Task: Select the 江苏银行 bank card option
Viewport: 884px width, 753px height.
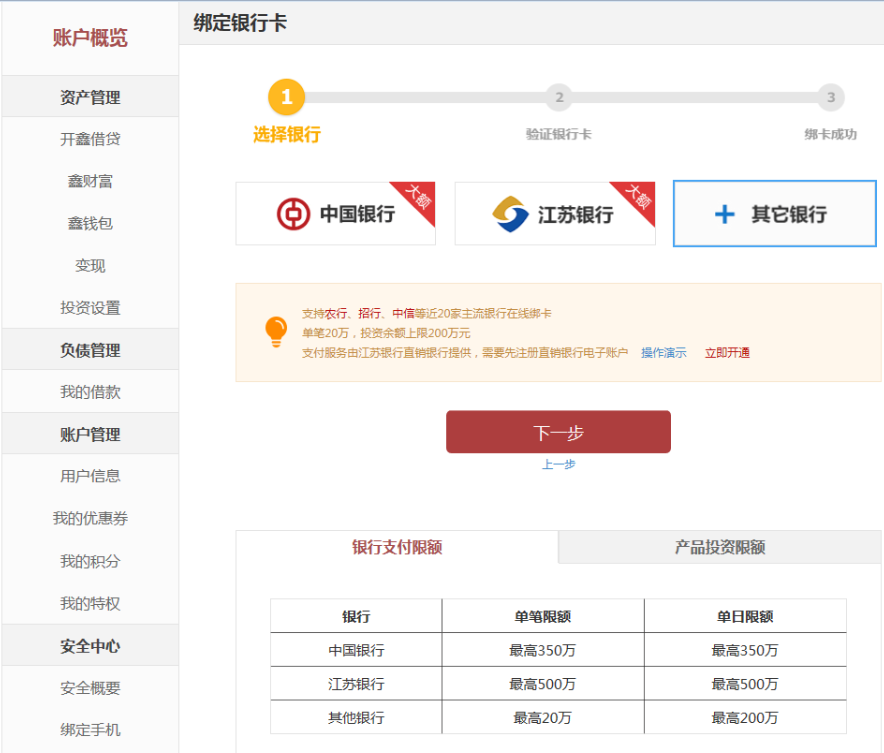Action: click(555, 214)
